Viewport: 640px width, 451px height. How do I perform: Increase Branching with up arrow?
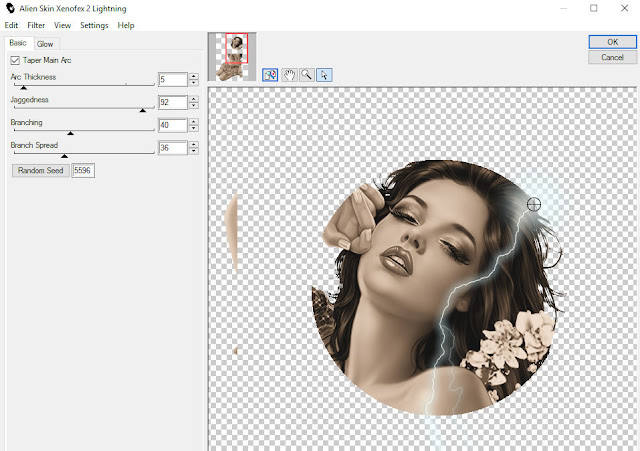pyautogui.click(x=194, y=122)
